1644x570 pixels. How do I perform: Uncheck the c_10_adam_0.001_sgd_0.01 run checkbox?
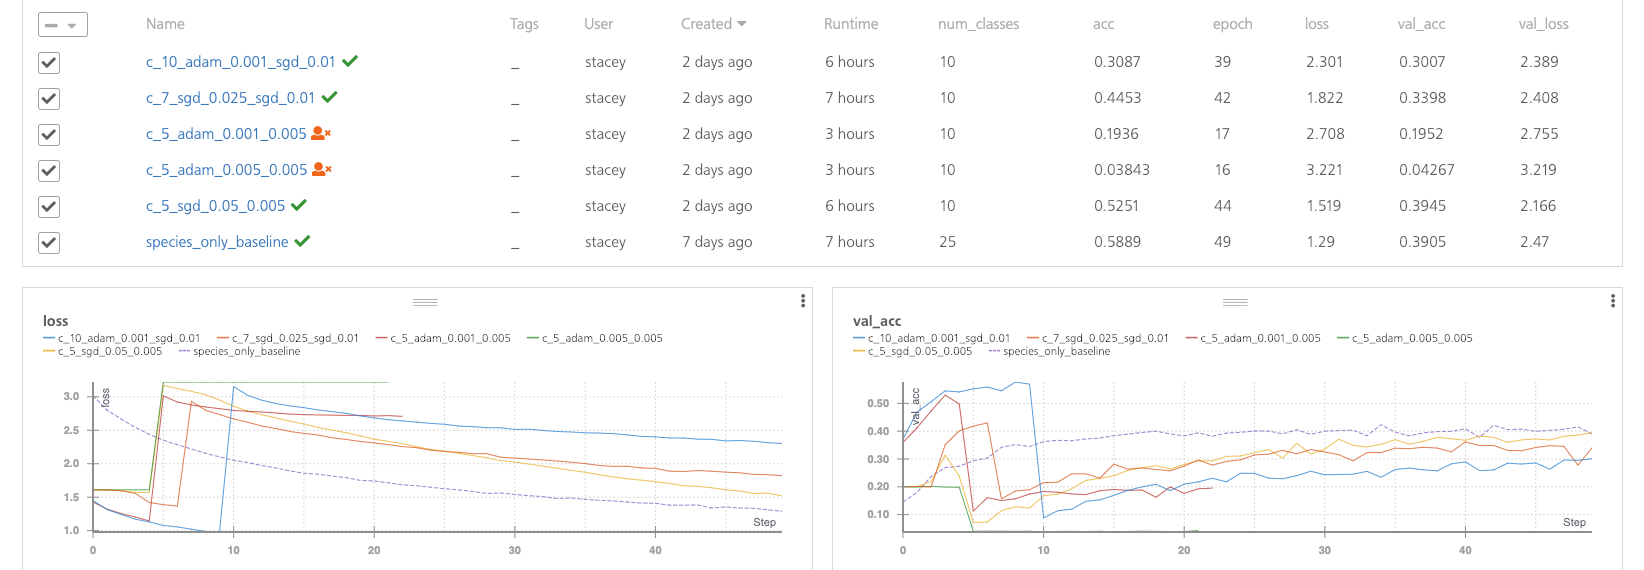click(48, 63)
